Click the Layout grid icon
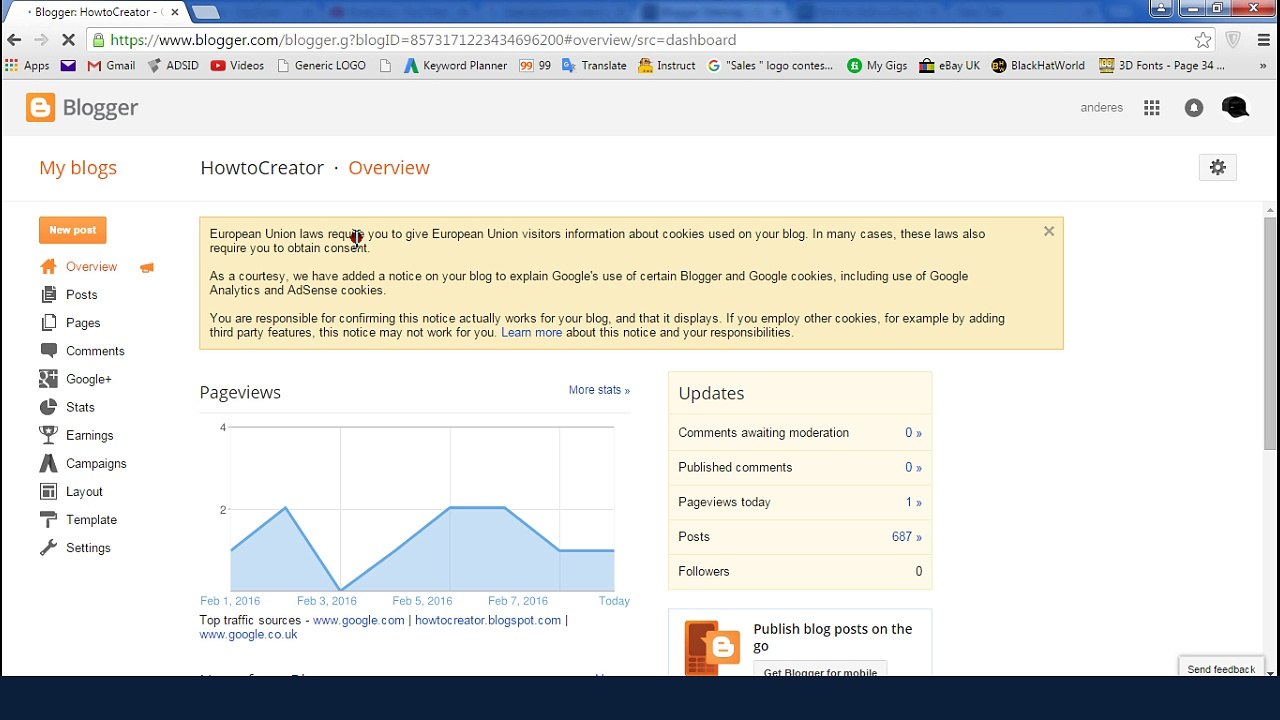The image size is (1280, 720). click(48, 491)
